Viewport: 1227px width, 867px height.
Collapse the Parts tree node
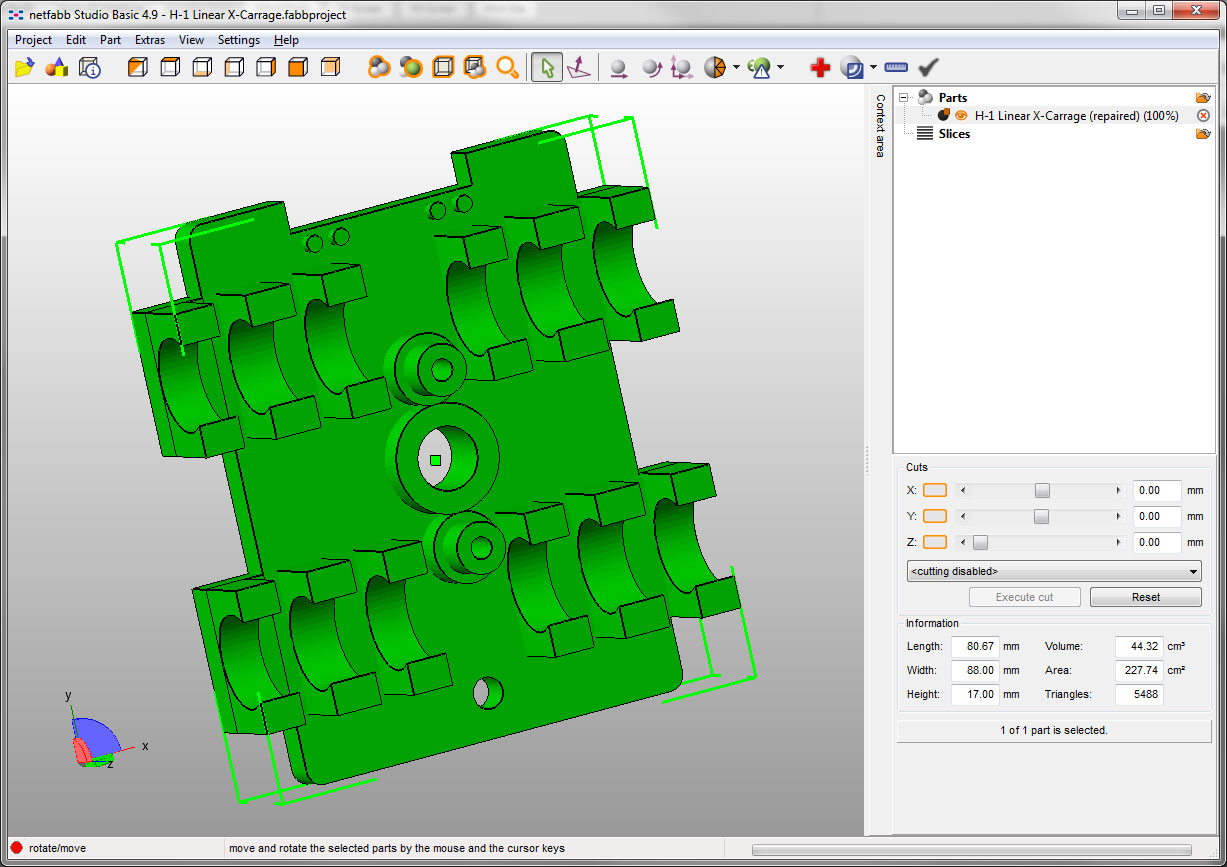tap(904, 98)
